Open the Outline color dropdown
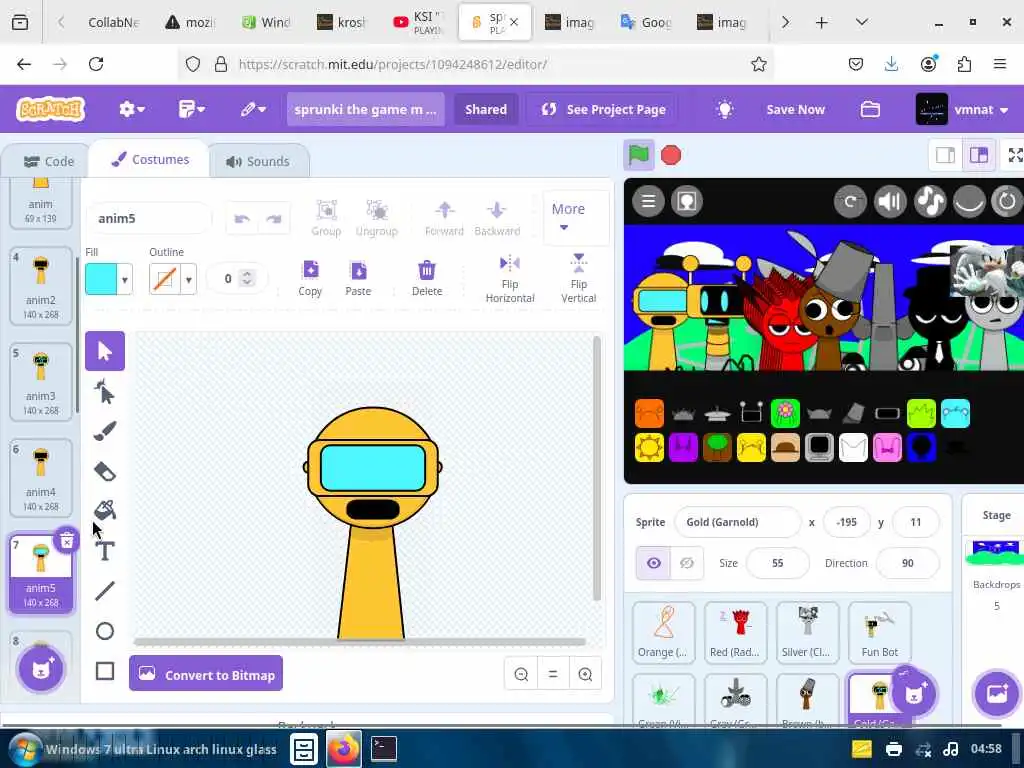 click(189, 280)
